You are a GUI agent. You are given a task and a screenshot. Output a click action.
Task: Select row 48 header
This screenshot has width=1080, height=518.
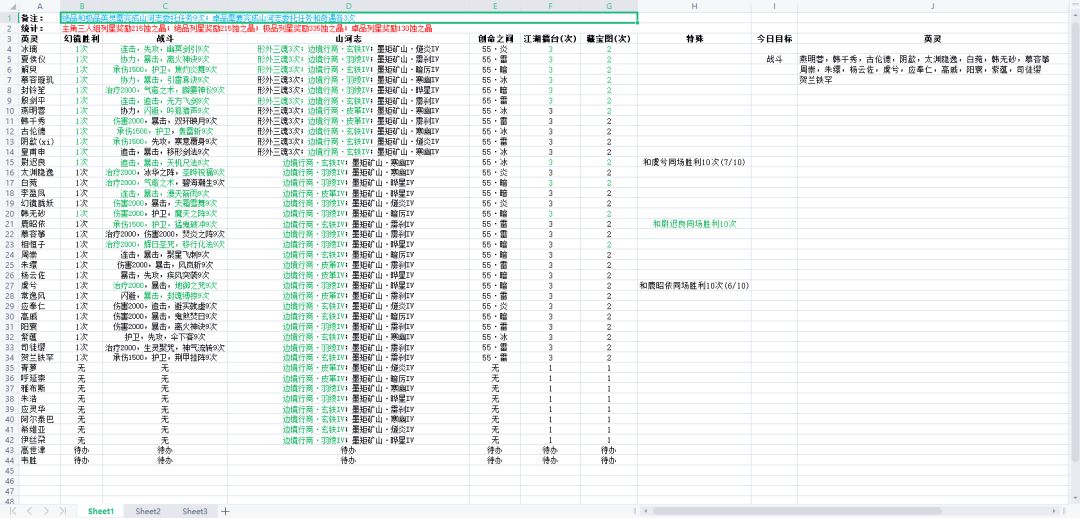pos(9,501)
